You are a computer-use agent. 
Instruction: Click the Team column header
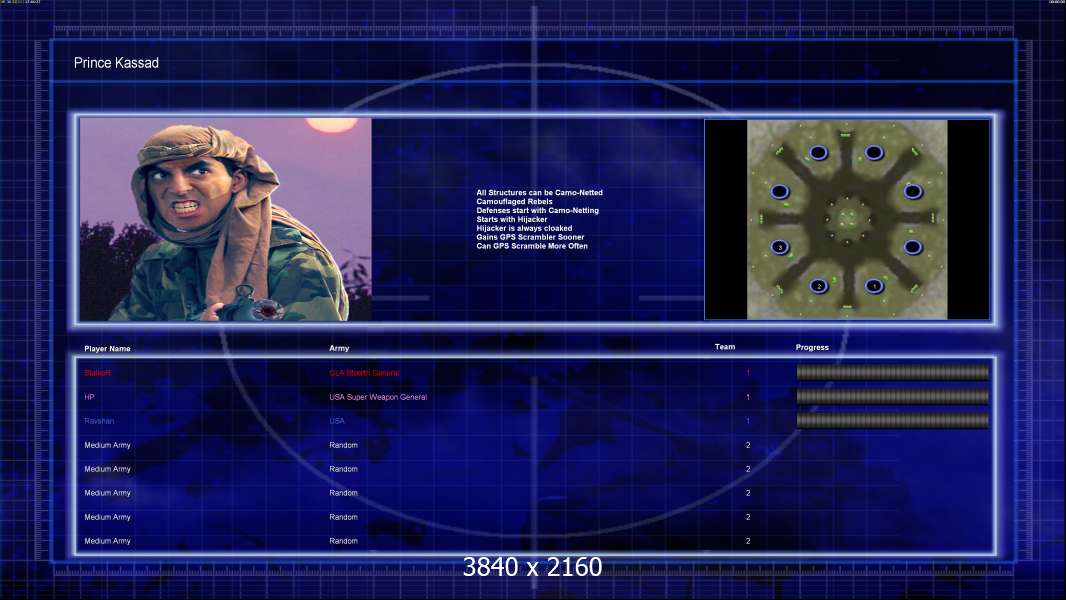(725, 347)
